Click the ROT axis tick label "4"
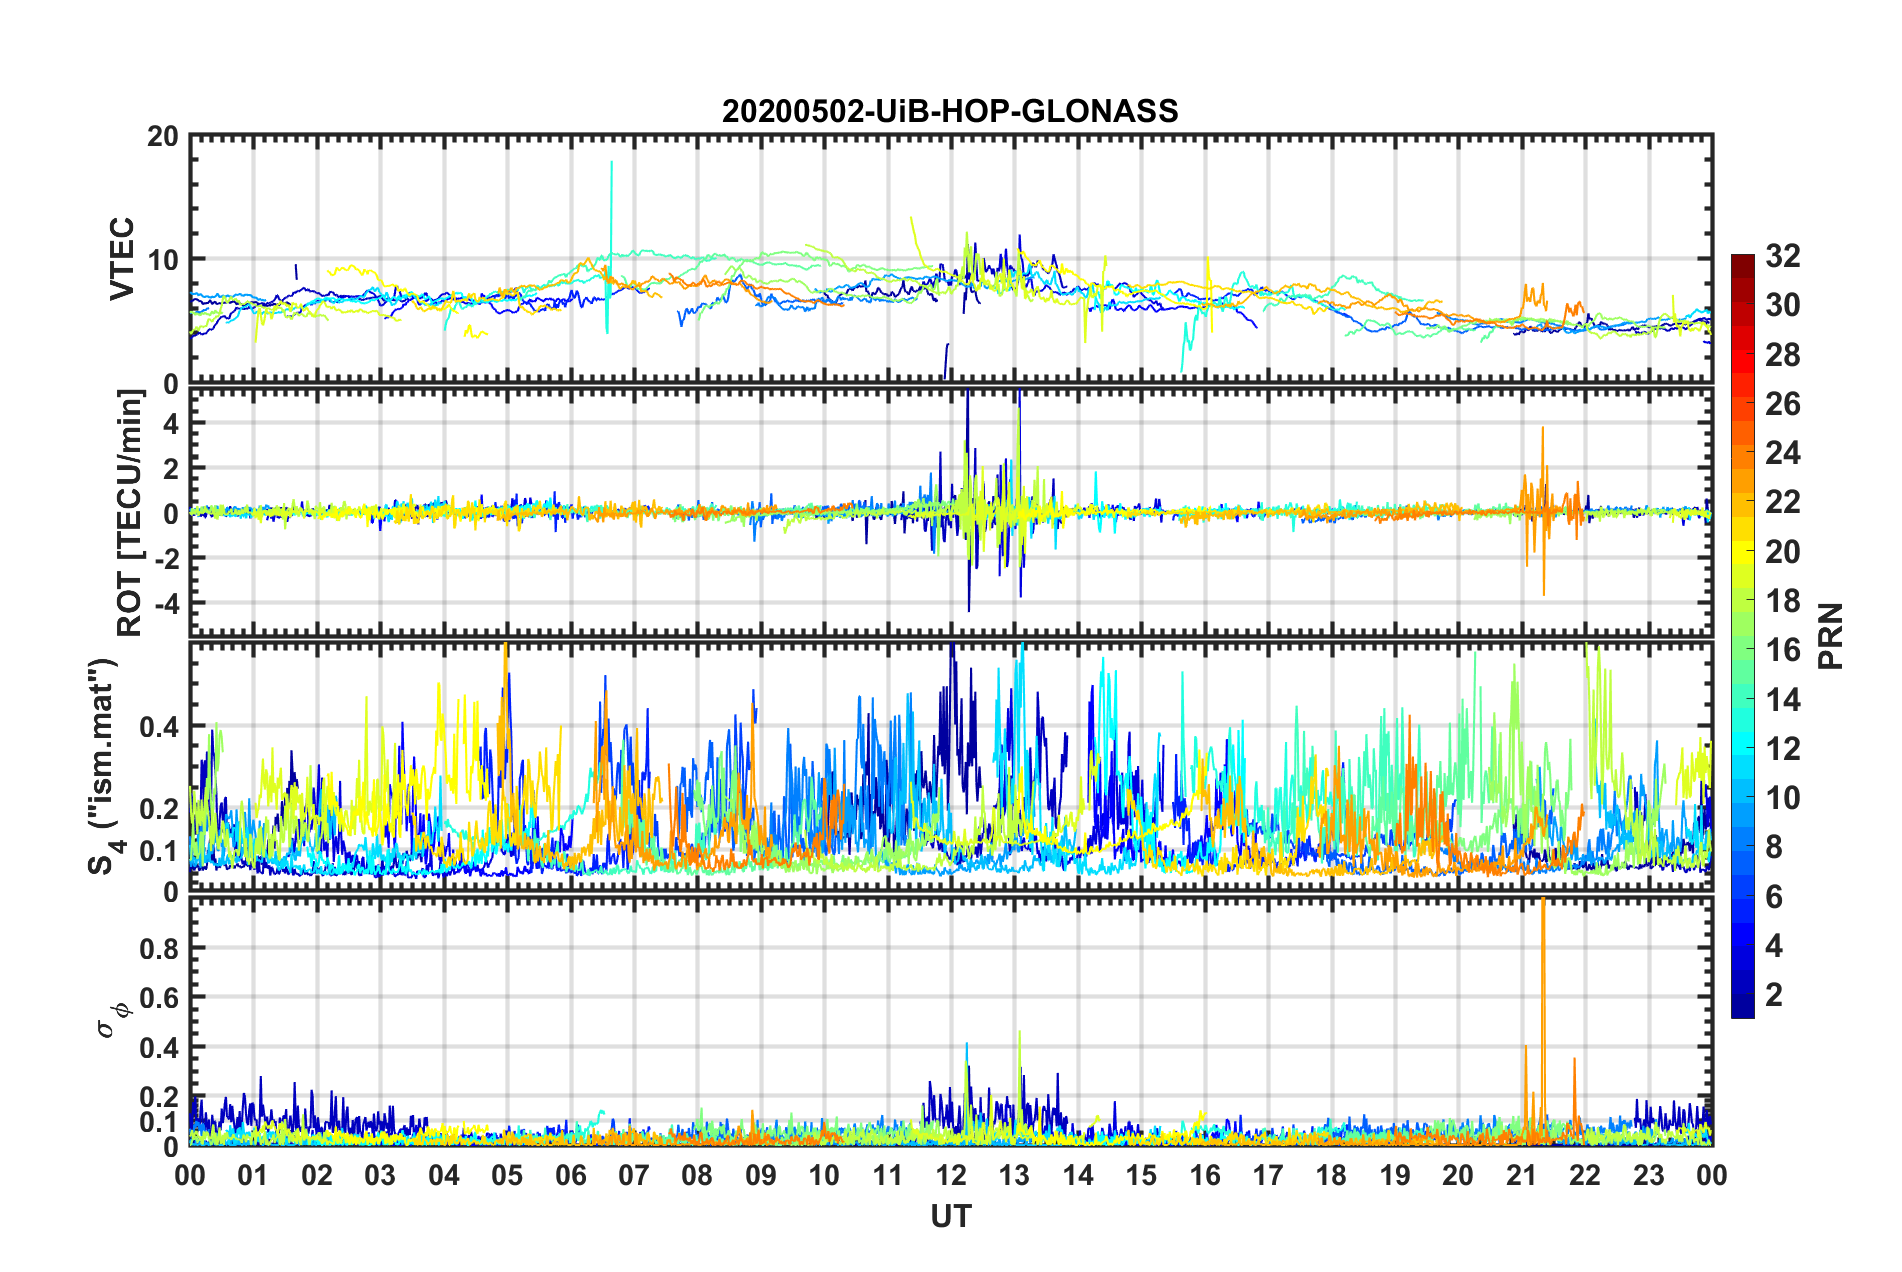Screen dimensions: 1902x1272 point(171,424)
